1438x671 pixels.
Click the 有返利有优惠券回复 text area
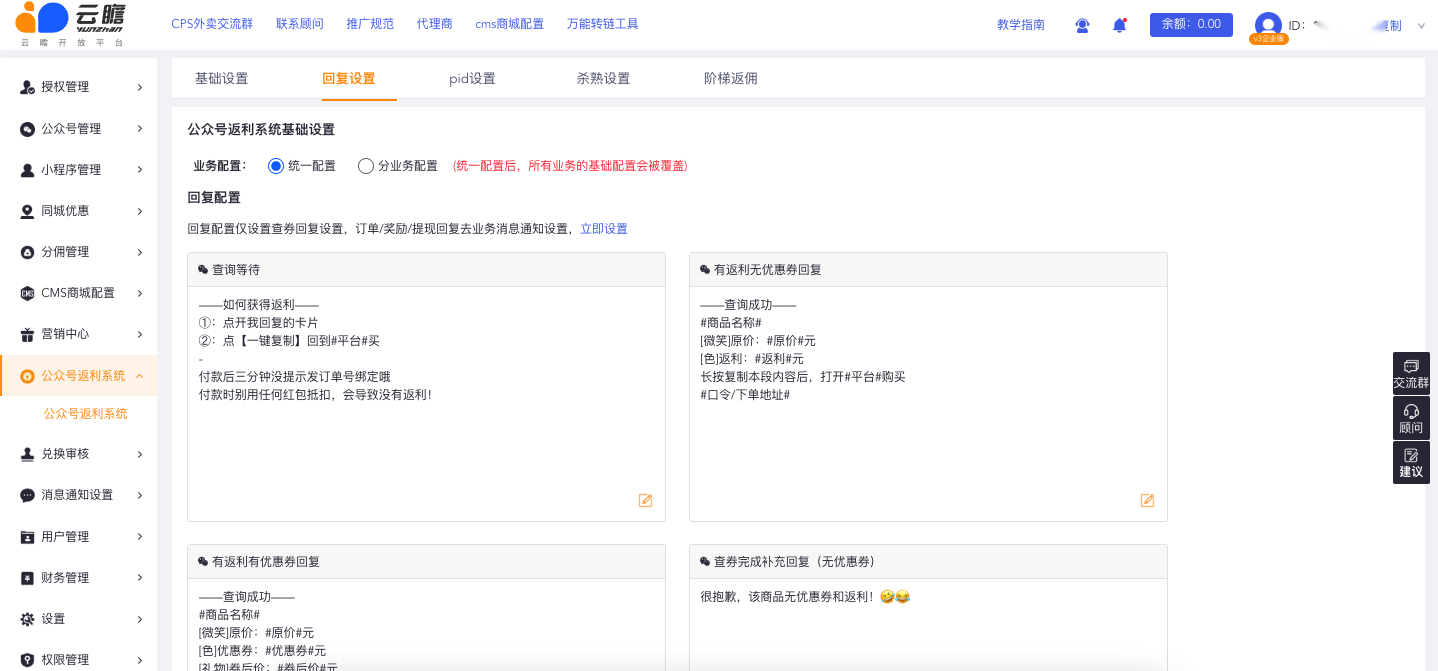(x=426, y=625)
